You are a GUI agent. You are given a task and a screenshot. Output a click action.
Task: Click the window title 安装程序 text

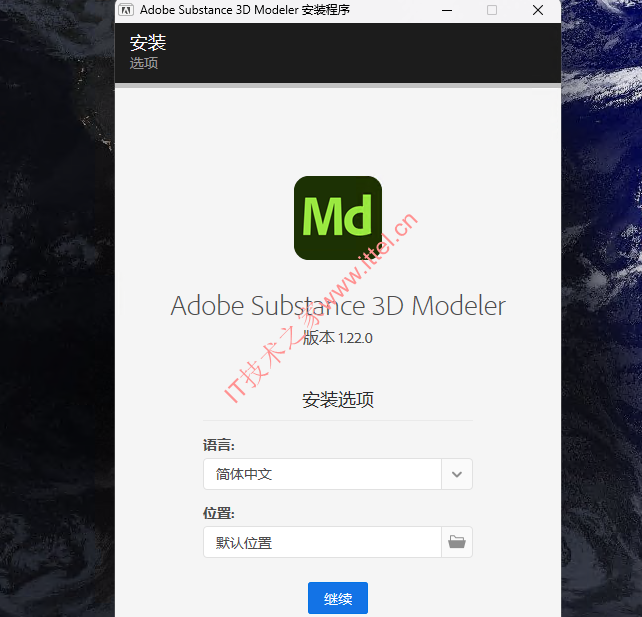coord(326,10)
